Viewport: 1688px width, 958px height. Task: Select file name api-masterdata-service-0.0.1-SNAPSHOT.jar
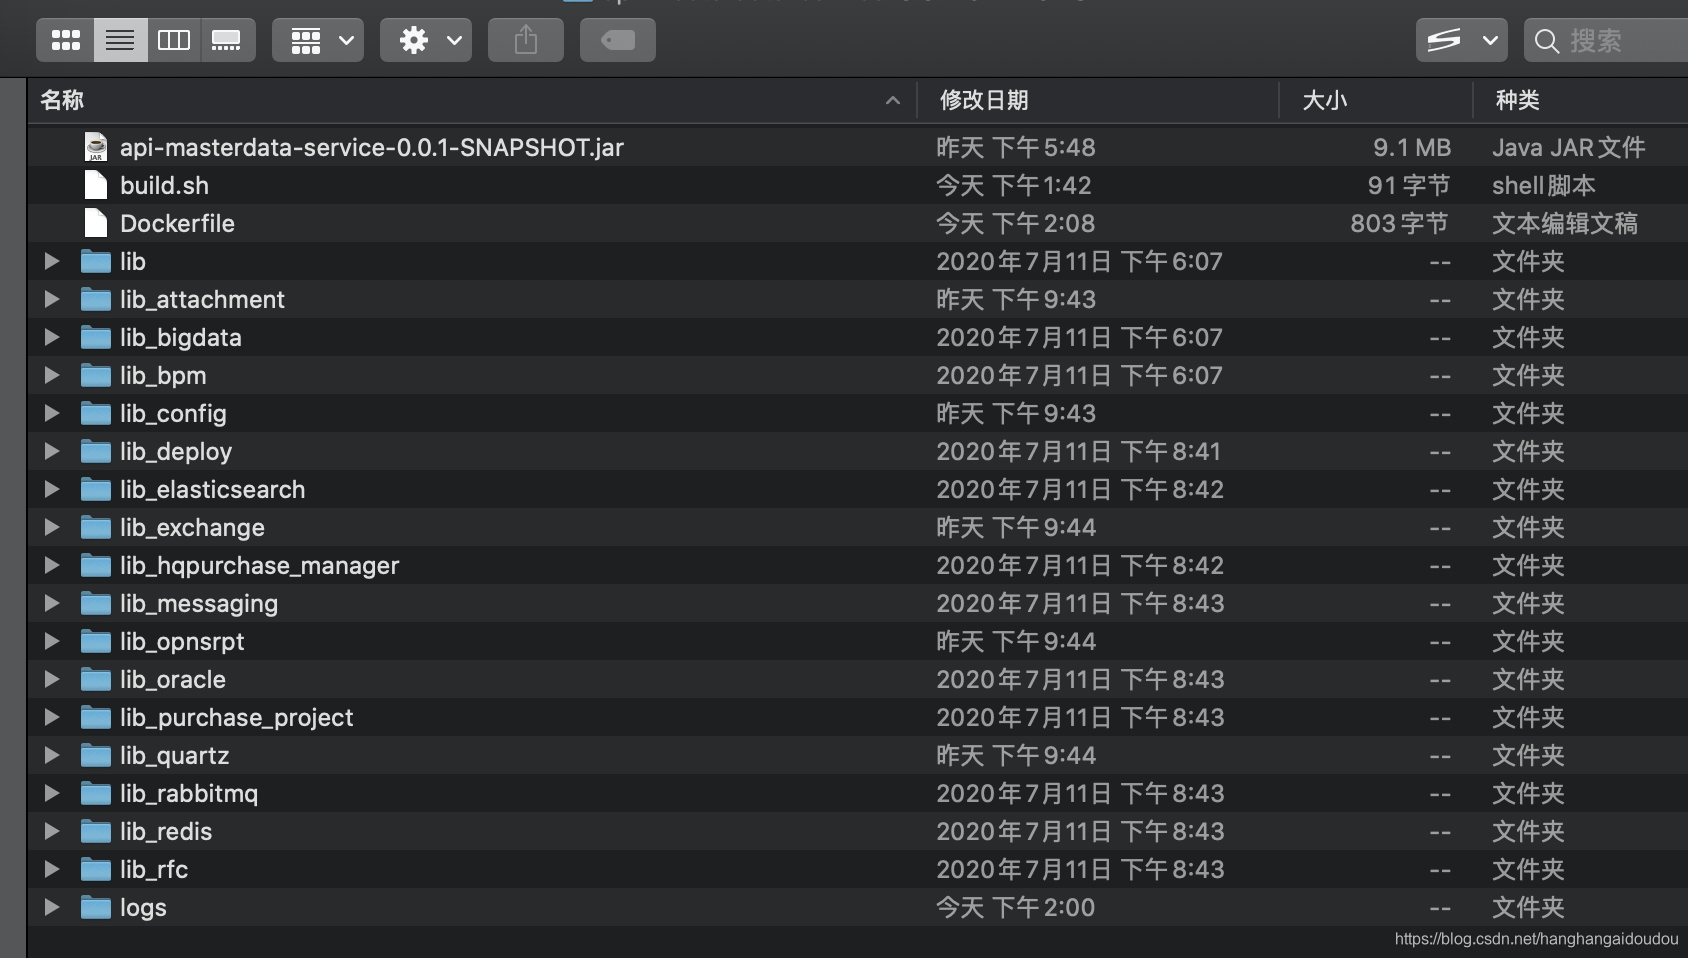pos(372,147)
